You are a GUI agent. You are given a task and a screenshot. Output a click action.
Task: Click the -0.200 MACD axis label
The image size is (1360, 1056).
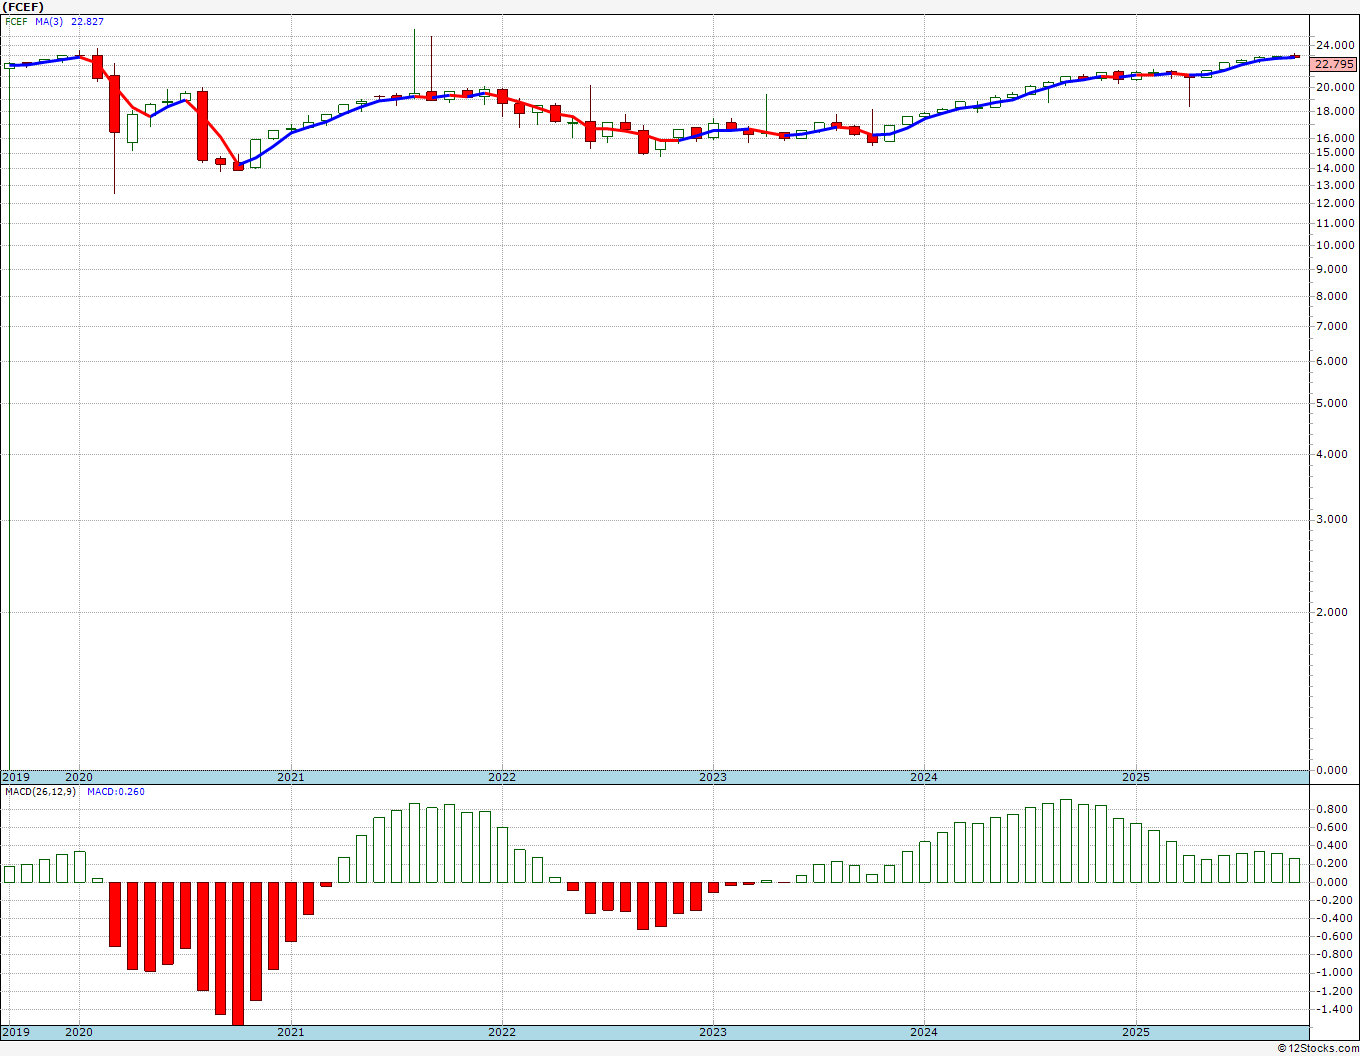(1337, 901)
